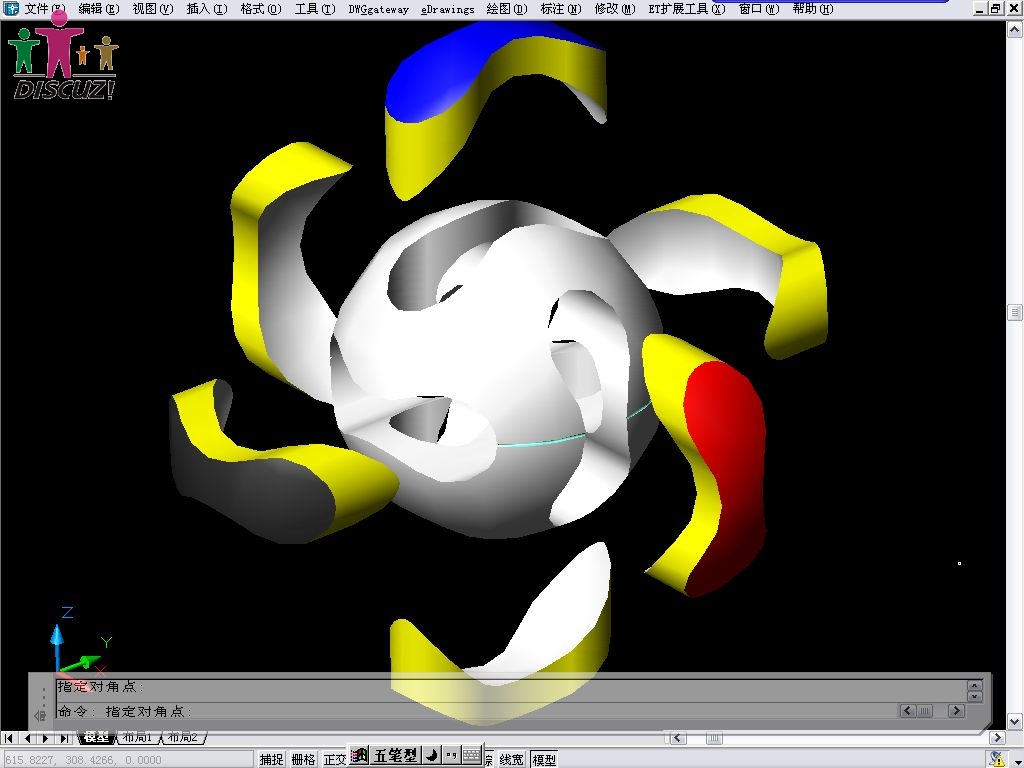The image size is (1024, 768).
Task: Open the 视图 (View) menu
Action: click(153, 9)
